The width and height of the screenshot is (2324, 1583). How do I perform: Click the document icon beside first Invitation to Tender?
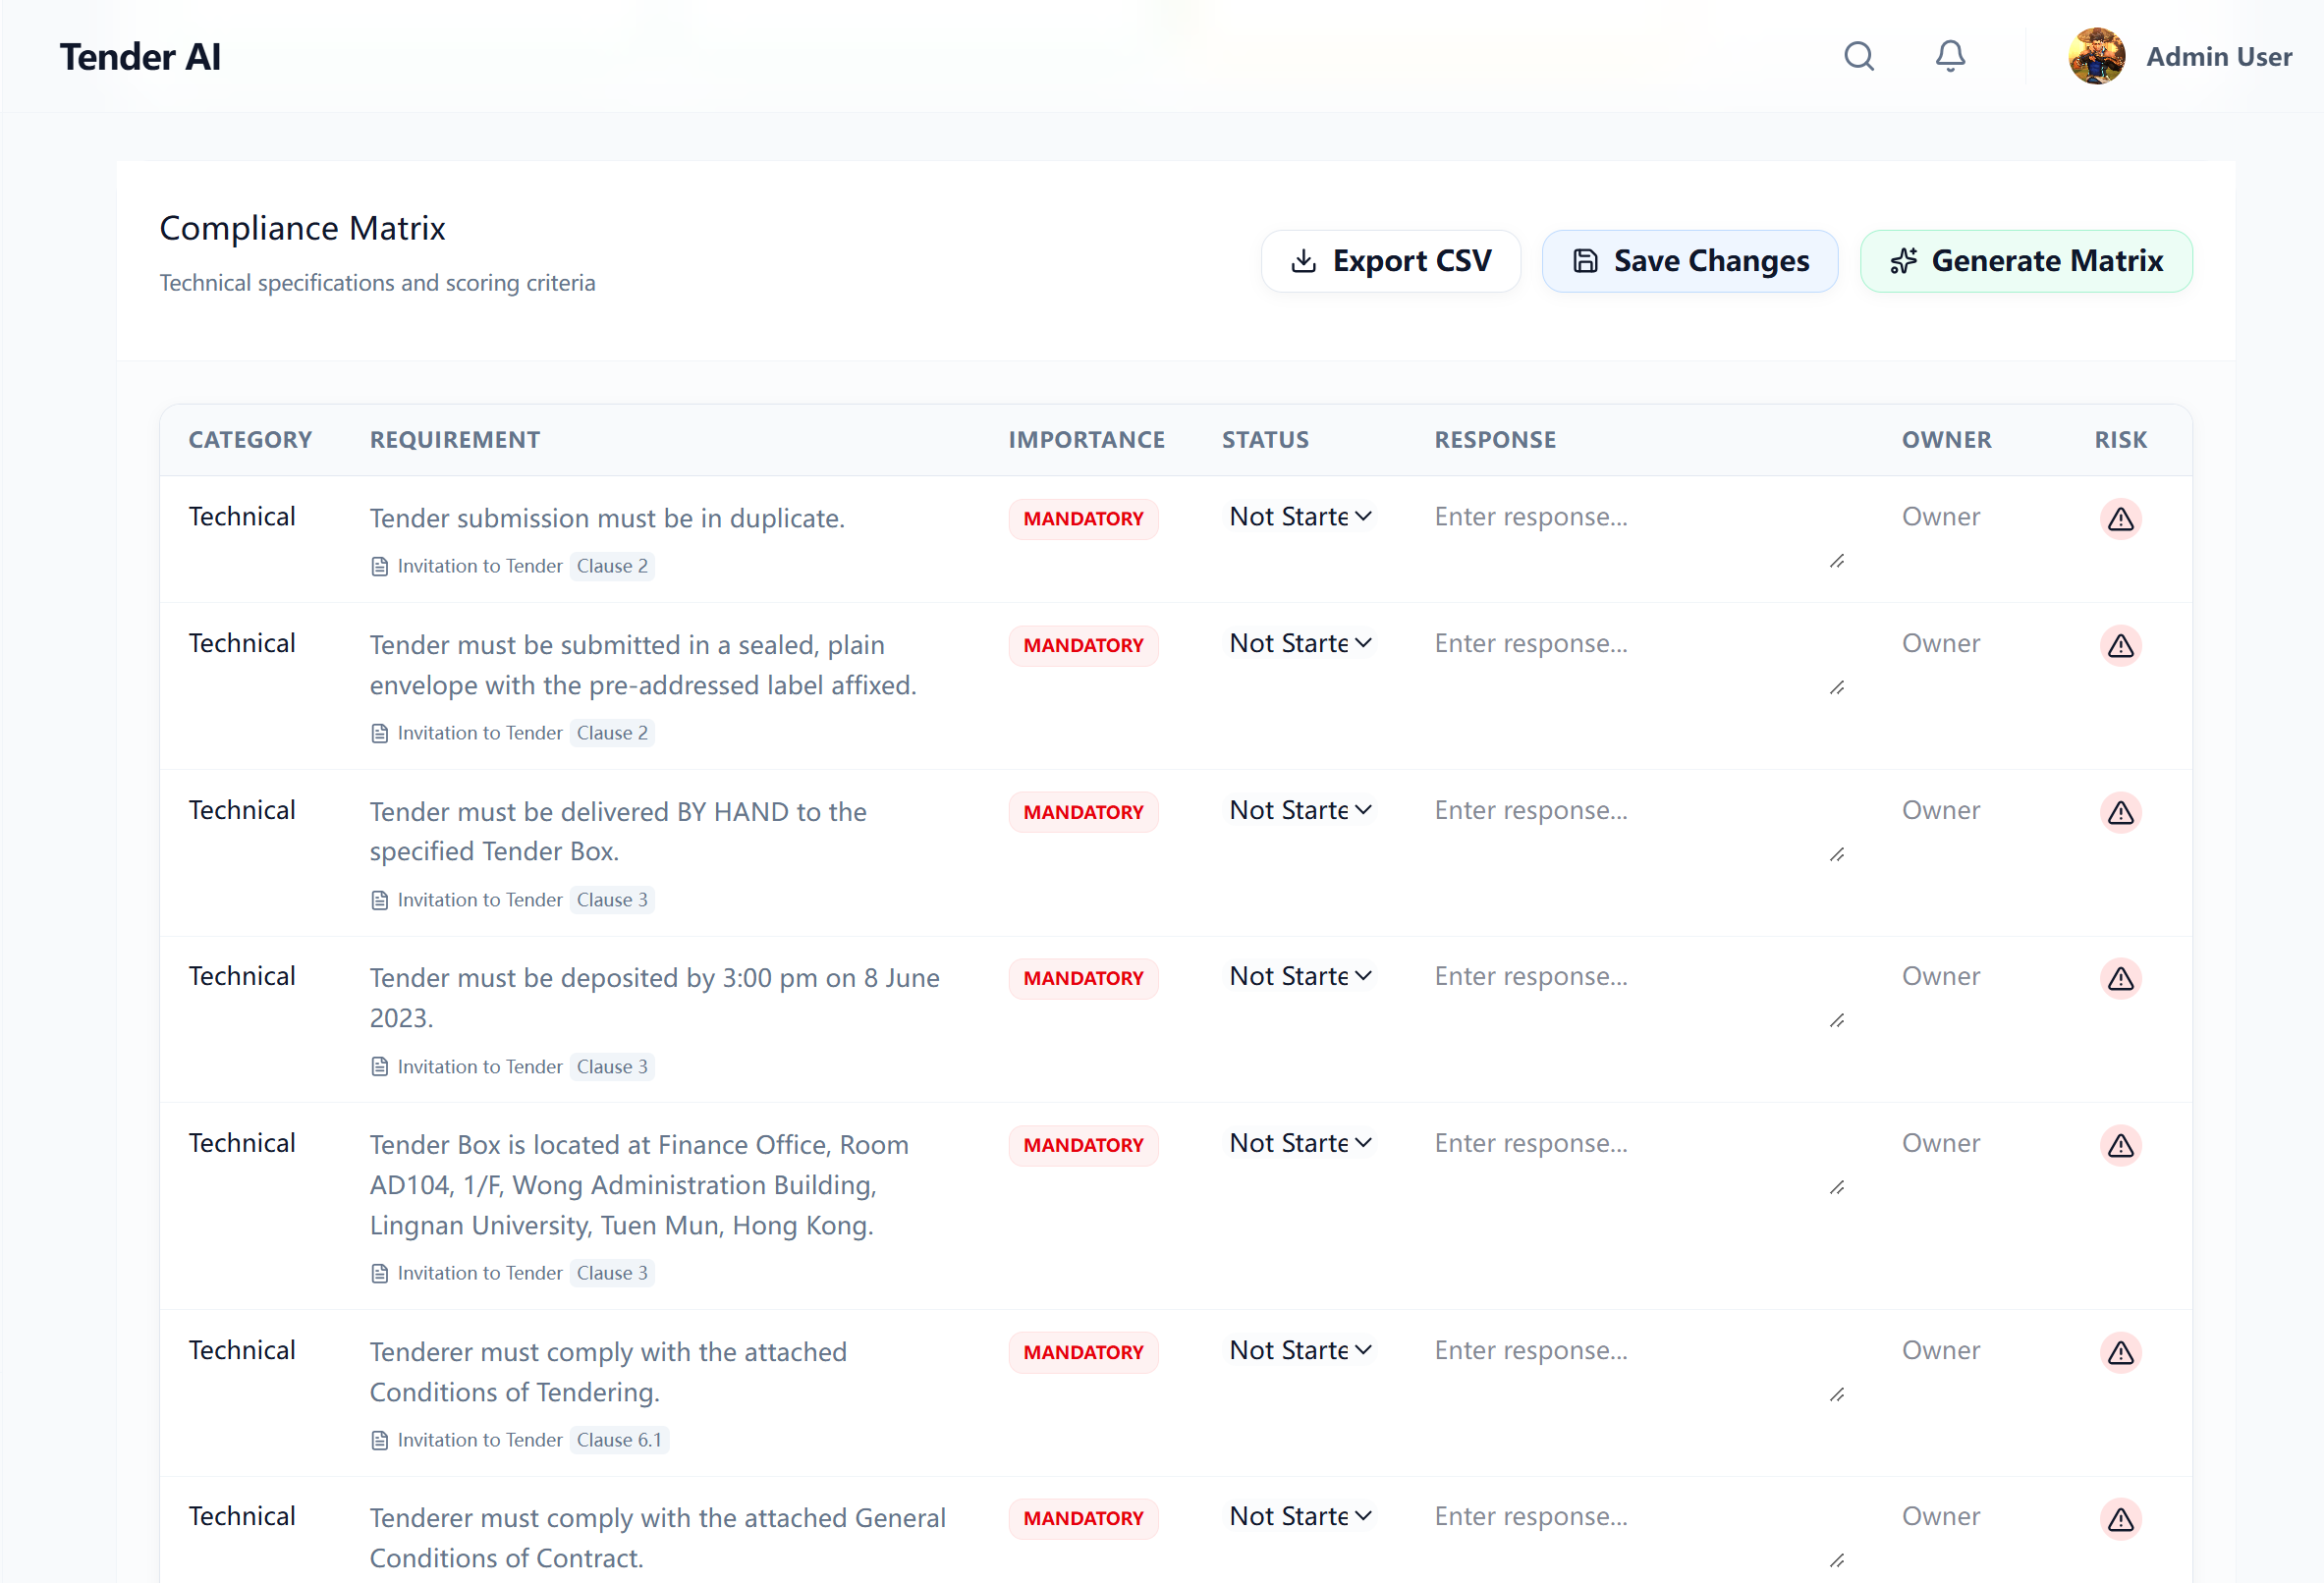pos(379,565)
